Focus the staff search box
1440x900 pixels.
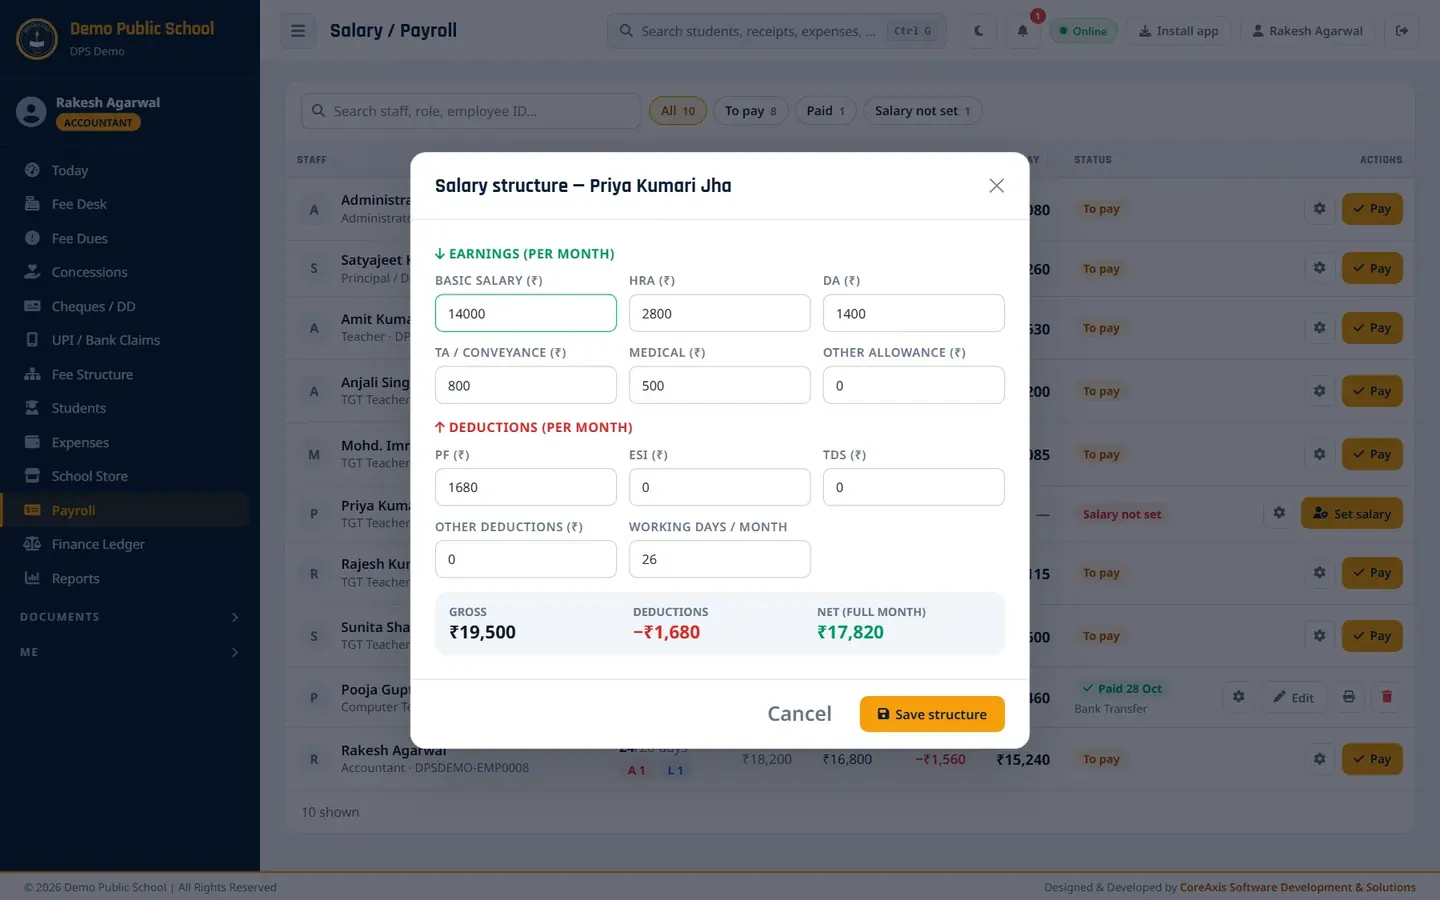[x=471, y=111]
